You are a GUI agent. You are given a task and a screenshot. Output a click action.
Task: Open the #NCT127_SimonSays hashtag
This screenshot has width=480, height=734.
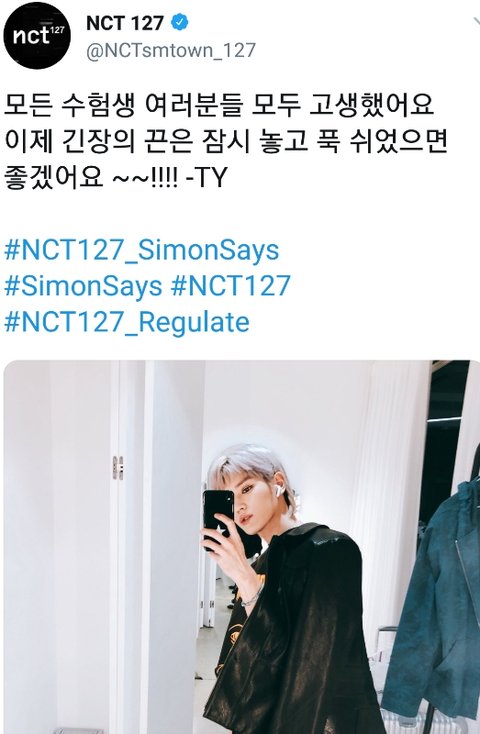coord(141,250)
